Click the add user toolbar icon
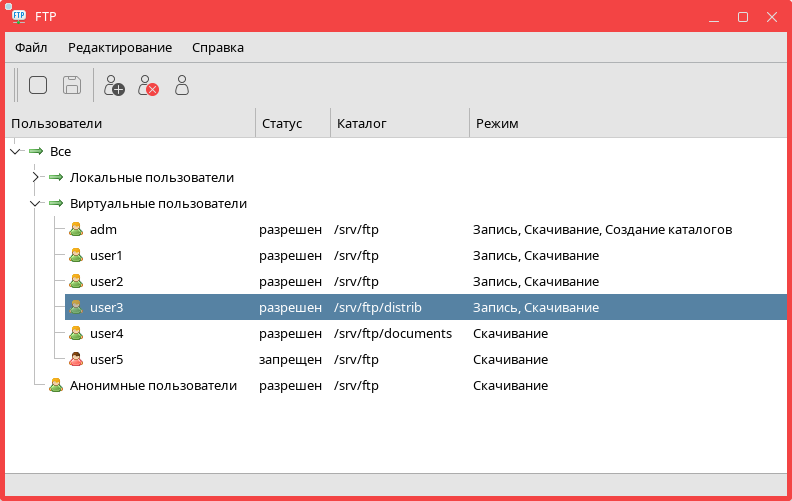The width and height of the screenshot is (792, 501). [x=114, y=85]
